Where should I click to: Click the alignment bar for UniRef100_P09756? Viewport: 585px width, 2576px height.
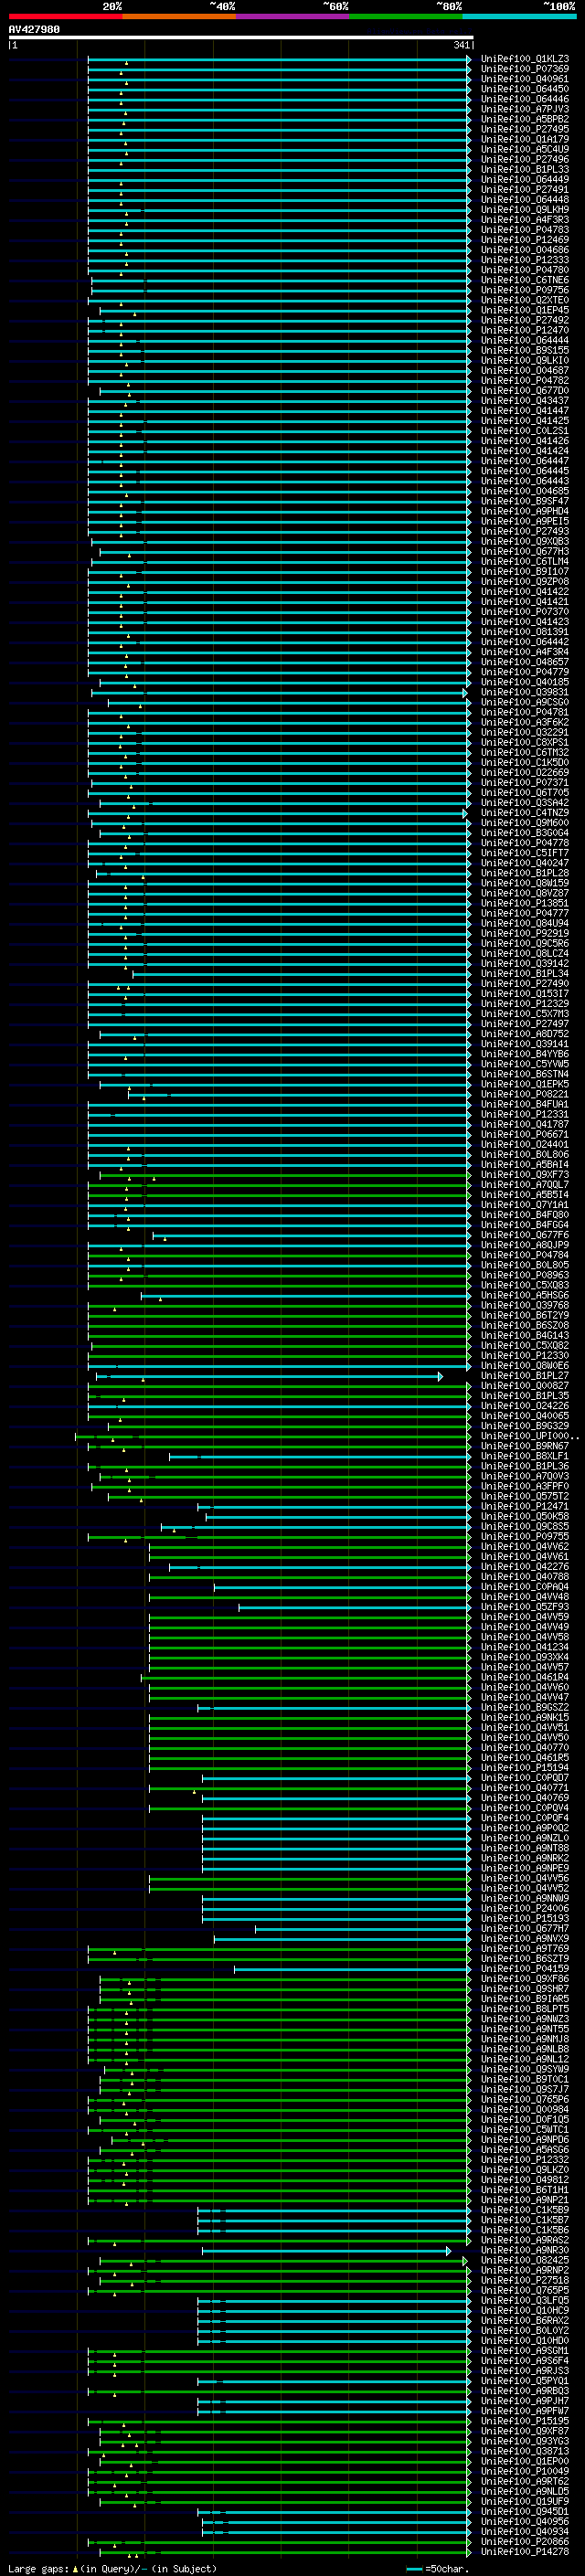tap(281, 290)
